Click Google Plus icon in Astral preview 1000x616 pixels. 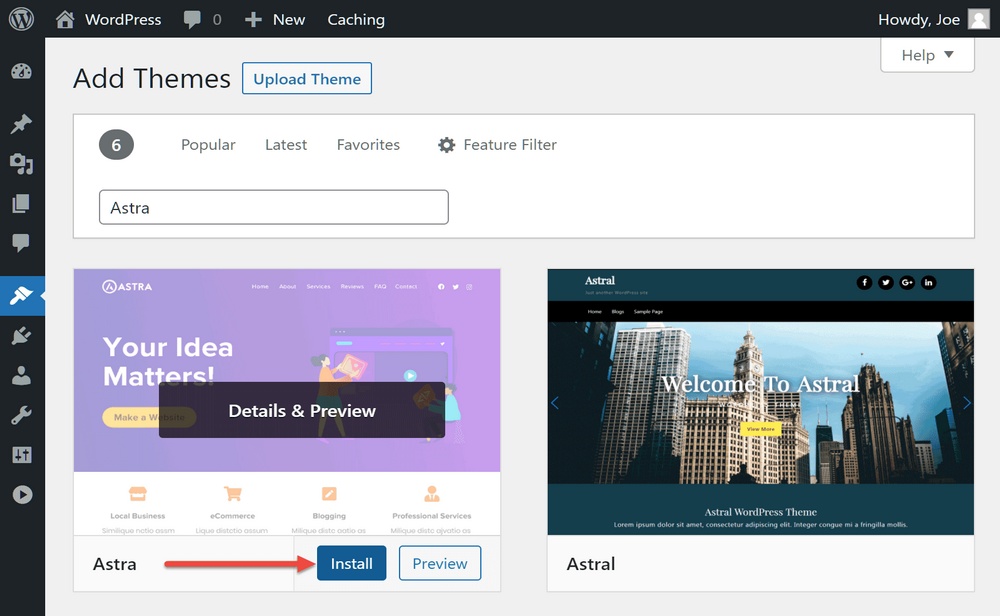[907, 282]
